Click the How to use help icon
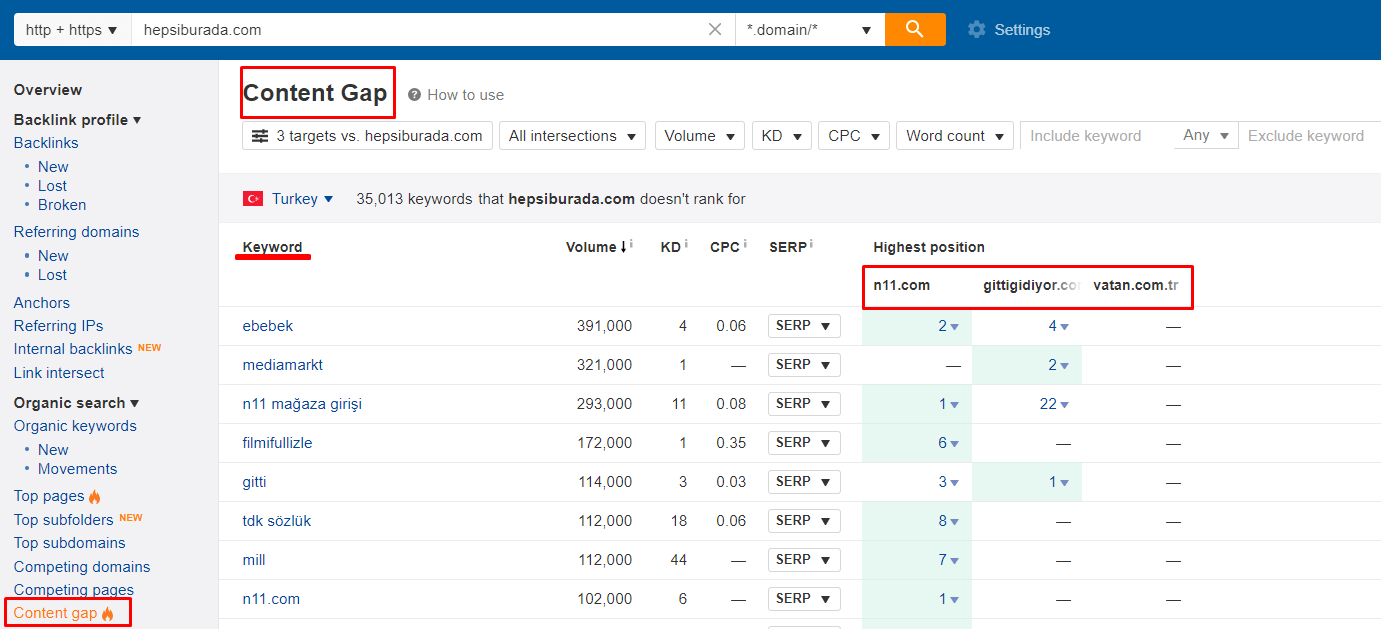Viewport: 1381px width, 629px height. [x=414, y=95]
